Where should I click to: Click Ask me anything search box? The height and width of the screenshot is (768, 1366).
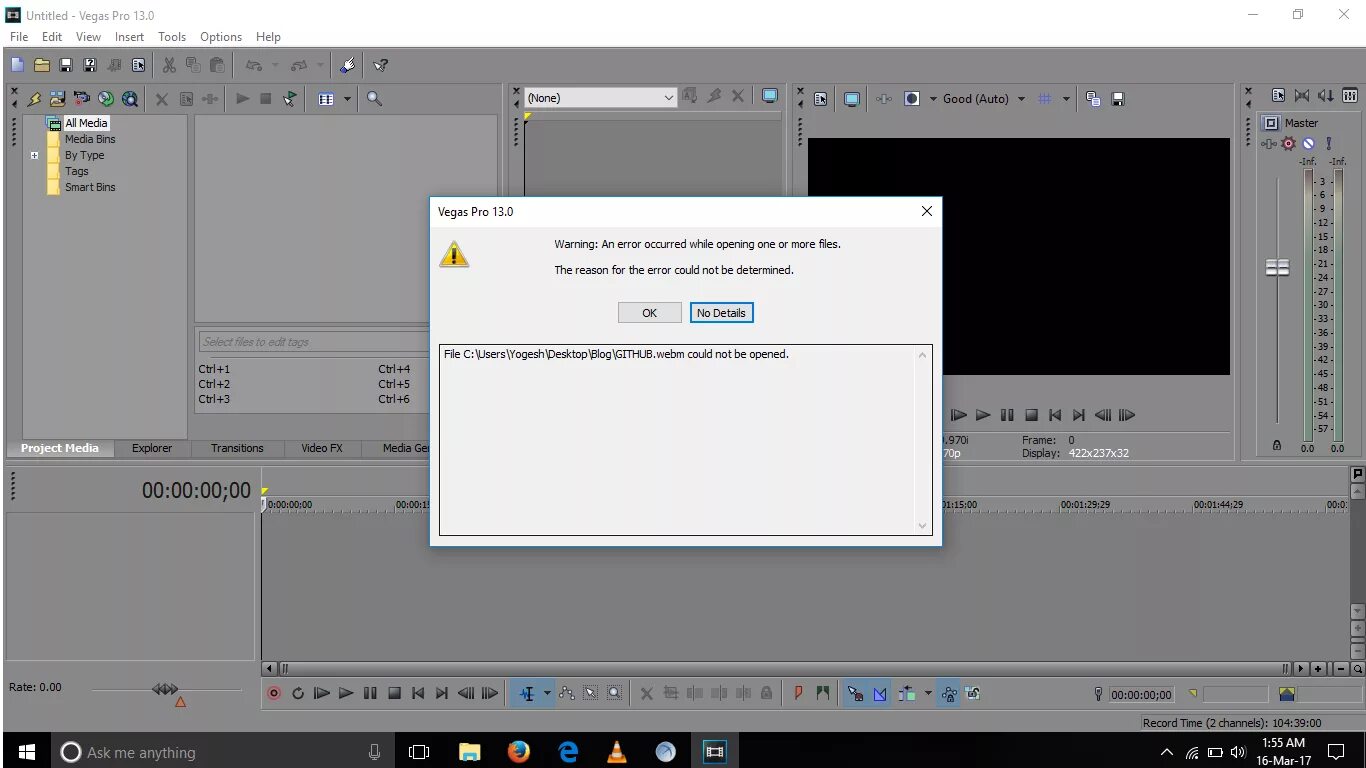(x=221, y=752)
